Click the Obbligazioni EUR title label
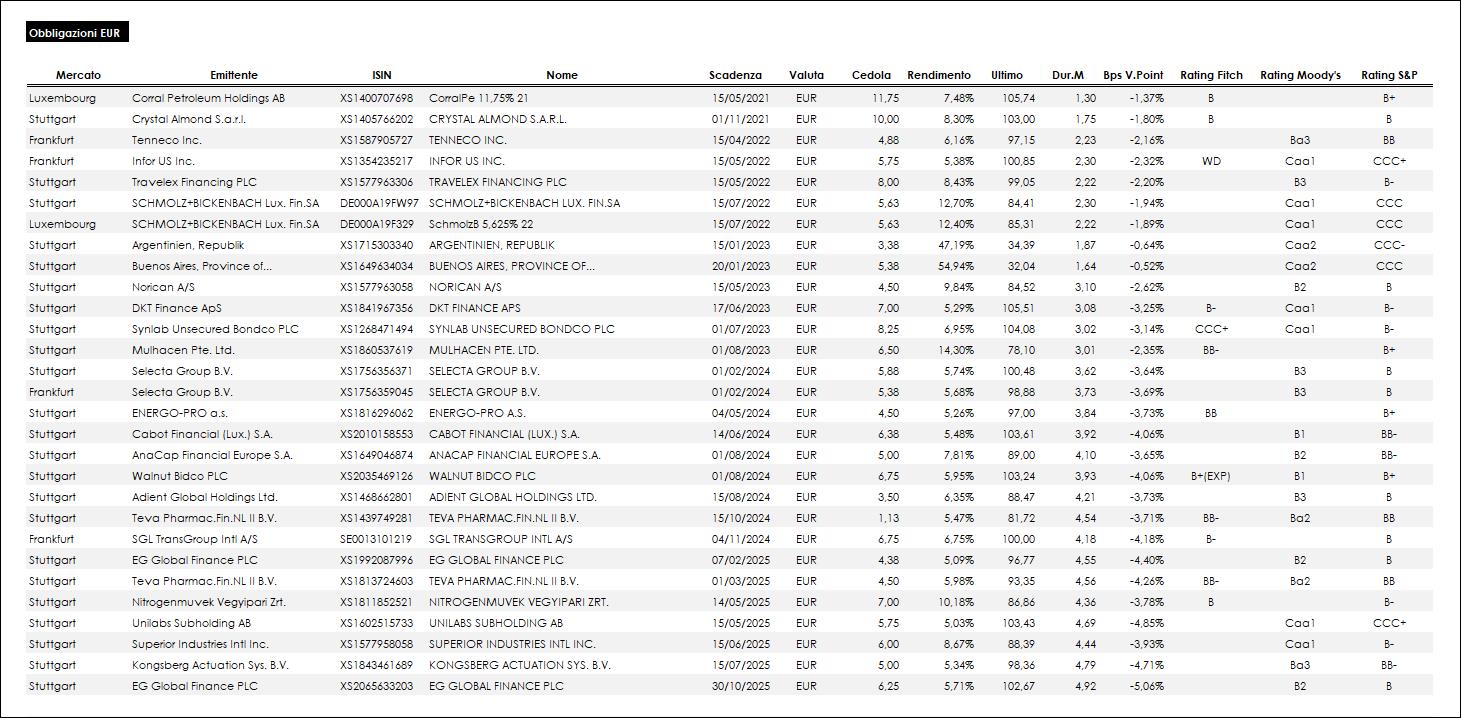Image resolution: width=1461 pixels, height=718 pixels. tap(75, 34)
